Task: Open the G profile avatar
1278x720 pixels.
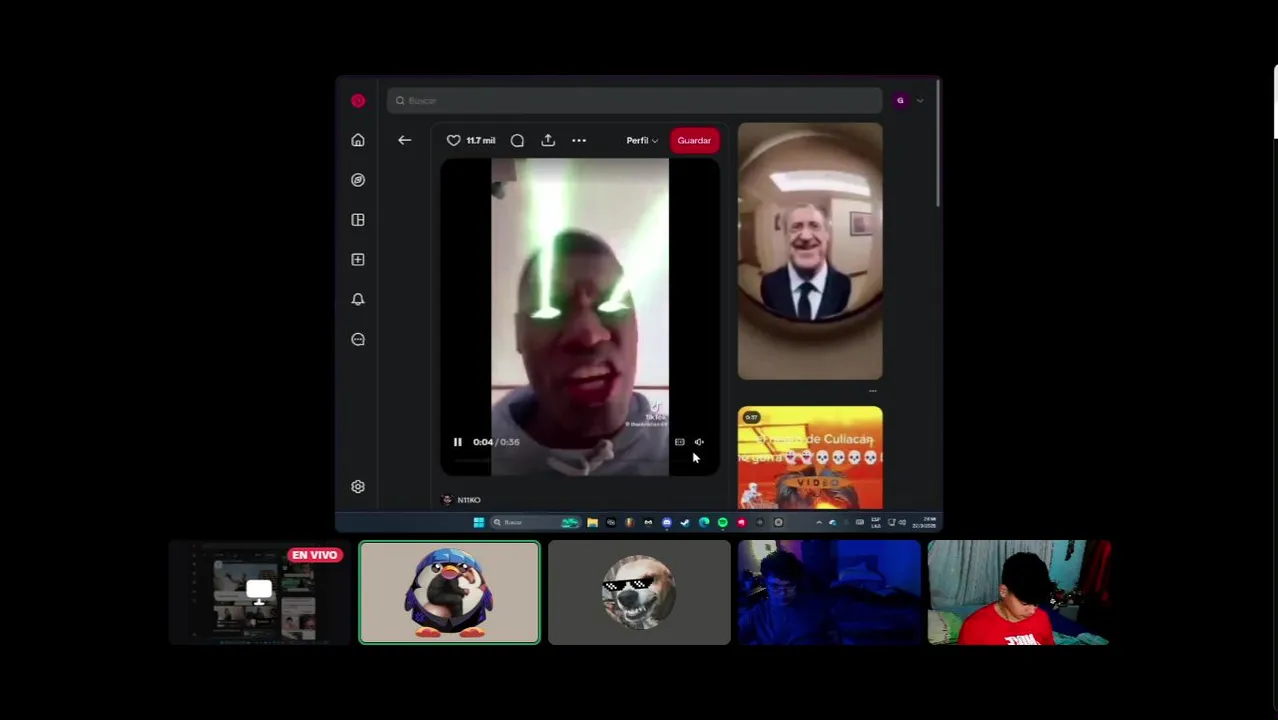Action: 900,100
